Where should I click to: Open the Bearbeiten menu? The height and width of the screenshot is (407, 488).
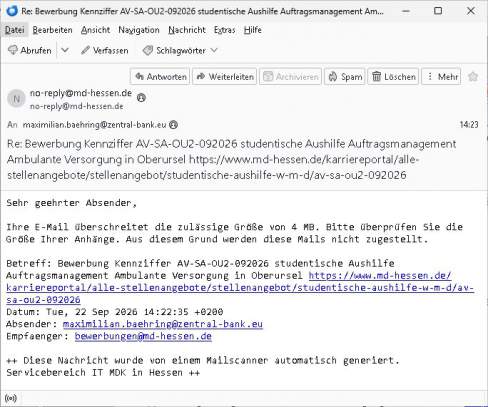click(52, 30)
